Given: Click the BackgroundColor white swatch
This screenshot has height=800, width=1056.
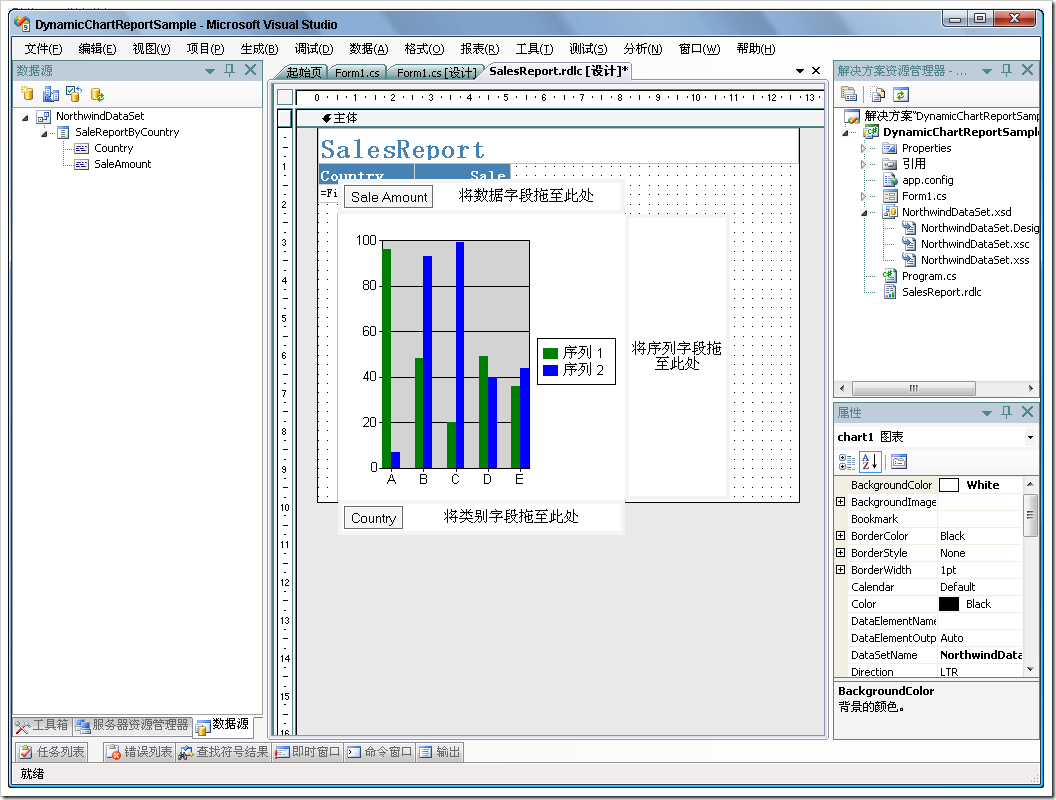Looking at the screenshot, I should (x=949, y=485).
